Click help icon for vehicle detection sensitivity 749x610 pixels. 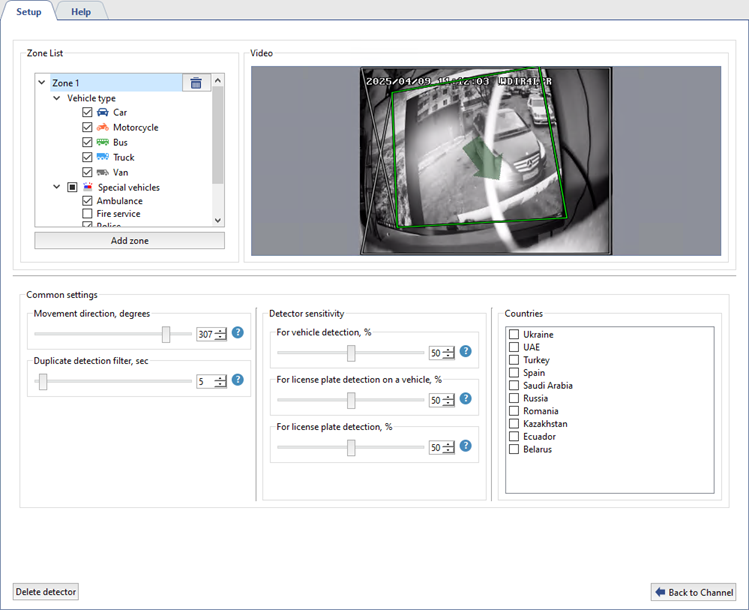click(x=465, y=352)
